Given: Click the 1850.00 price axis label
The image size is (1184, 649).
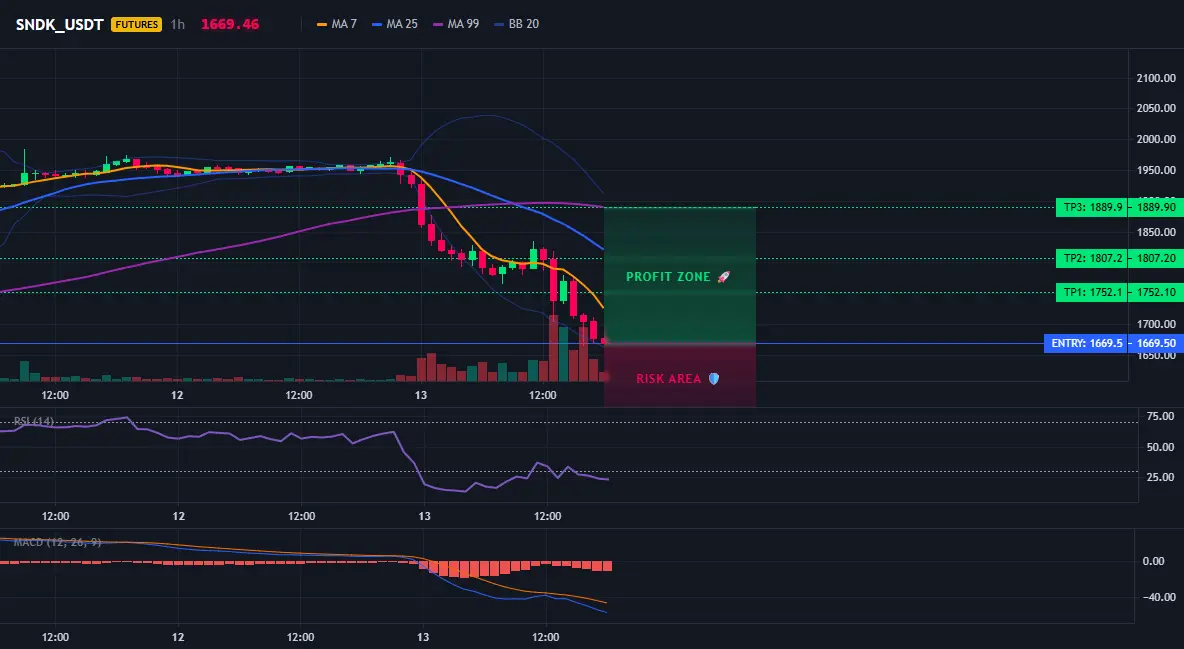Looking at the screenshot, I should point(1156,233).
